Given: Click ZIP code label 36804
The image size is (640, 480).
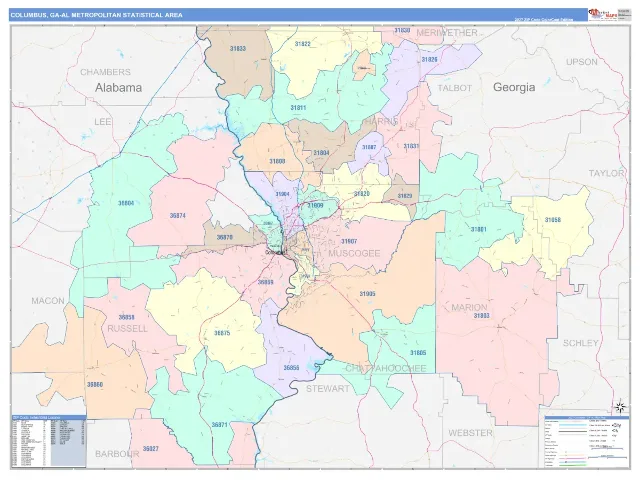Looking at the screenshot, I should [x=126, y=203].
